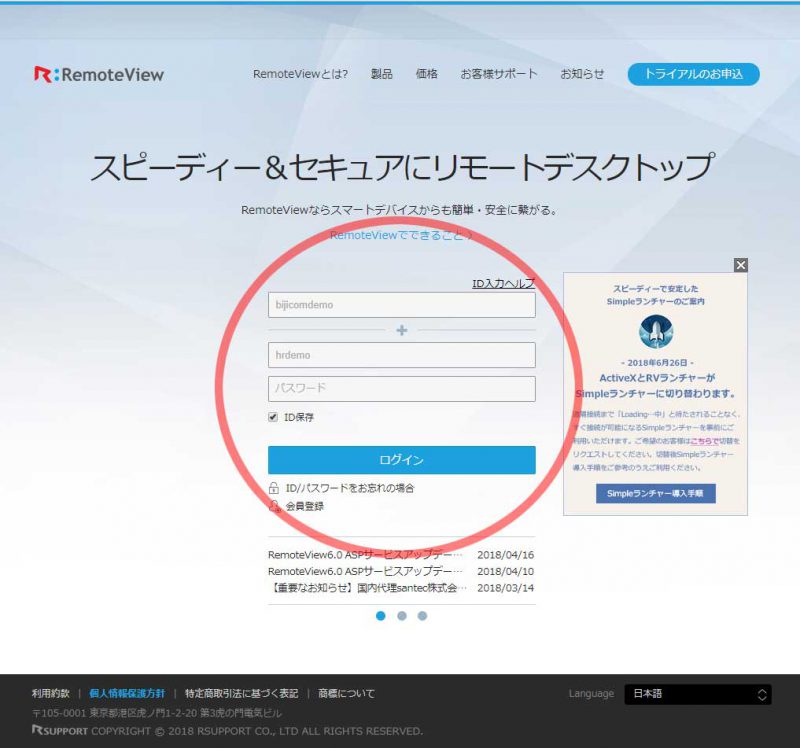The image size is (800, 748).
Task: Open the 会員登録 link
Action: click(x=305, y=506)
